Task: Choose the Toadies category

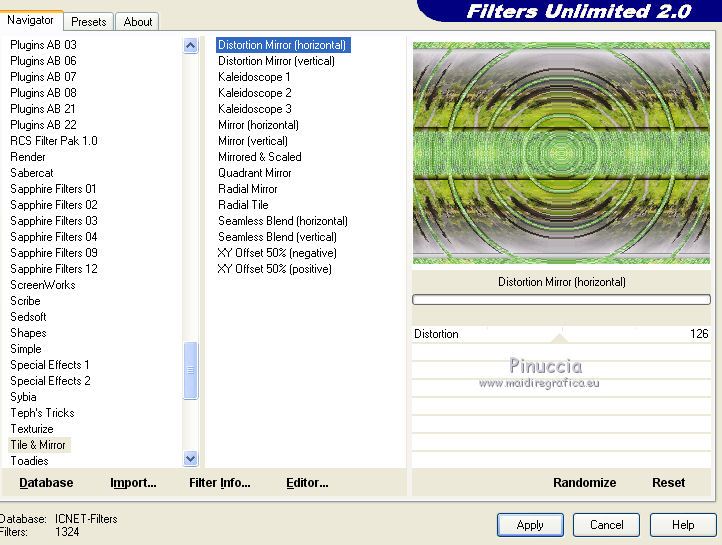Action: click(29, 461)
